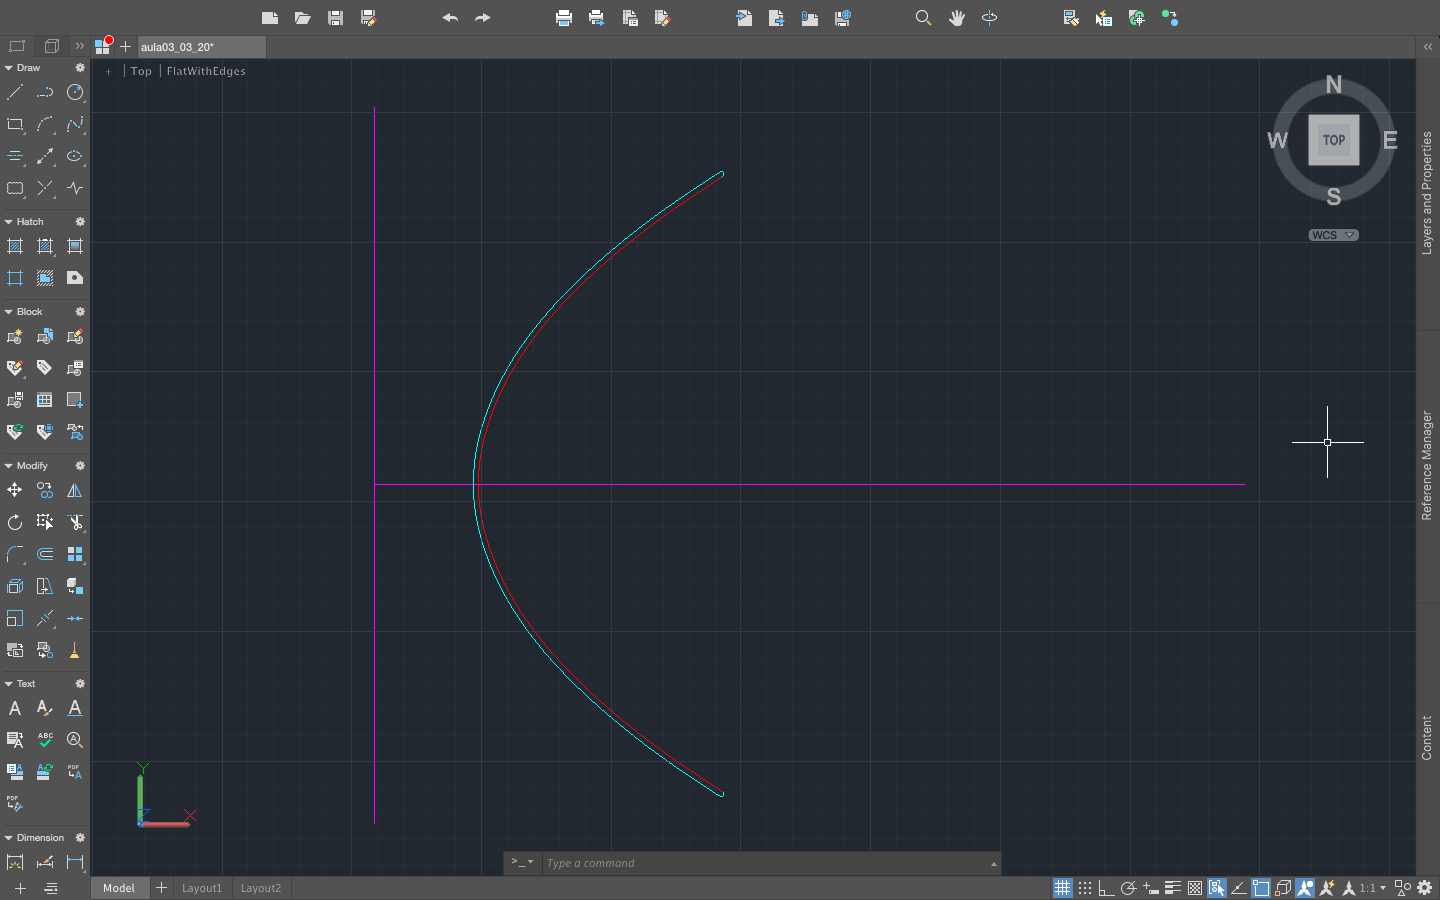Collapse the Block panel section
This screenshot has width=1440, height=900.
coord(8,311)
